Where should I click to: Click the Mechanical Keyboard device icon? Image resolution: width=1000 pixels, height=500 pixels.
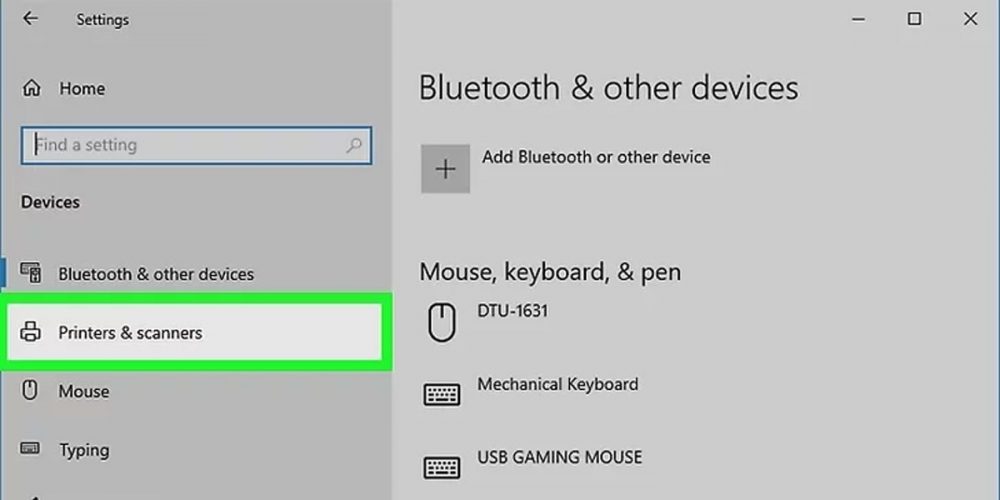441,394
